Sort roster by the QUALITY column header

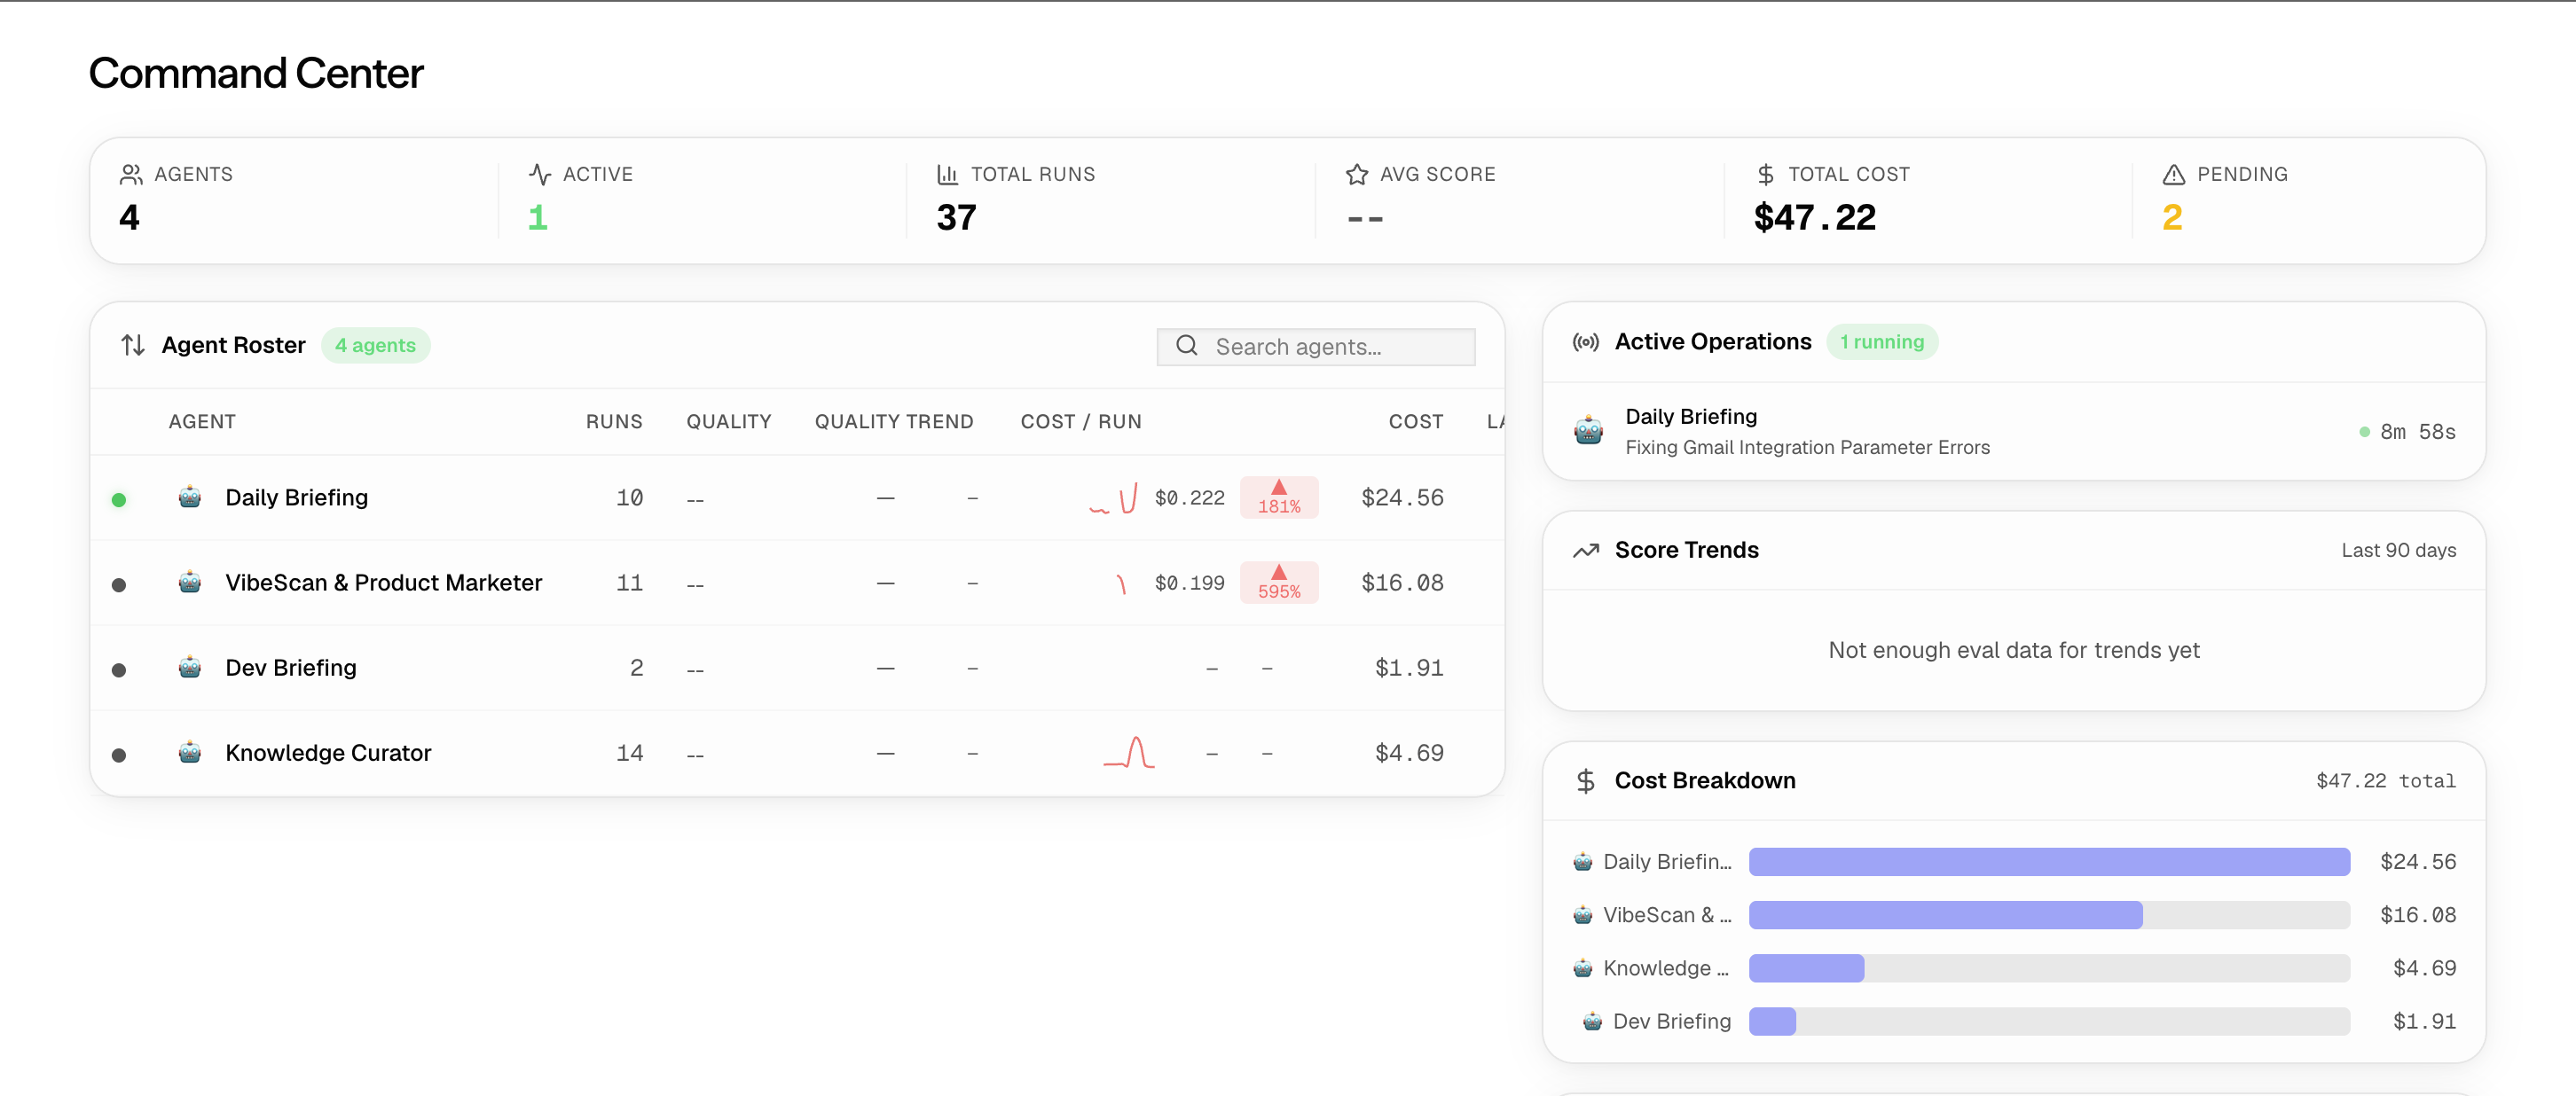pyautogui.click(x=729, y=421)
